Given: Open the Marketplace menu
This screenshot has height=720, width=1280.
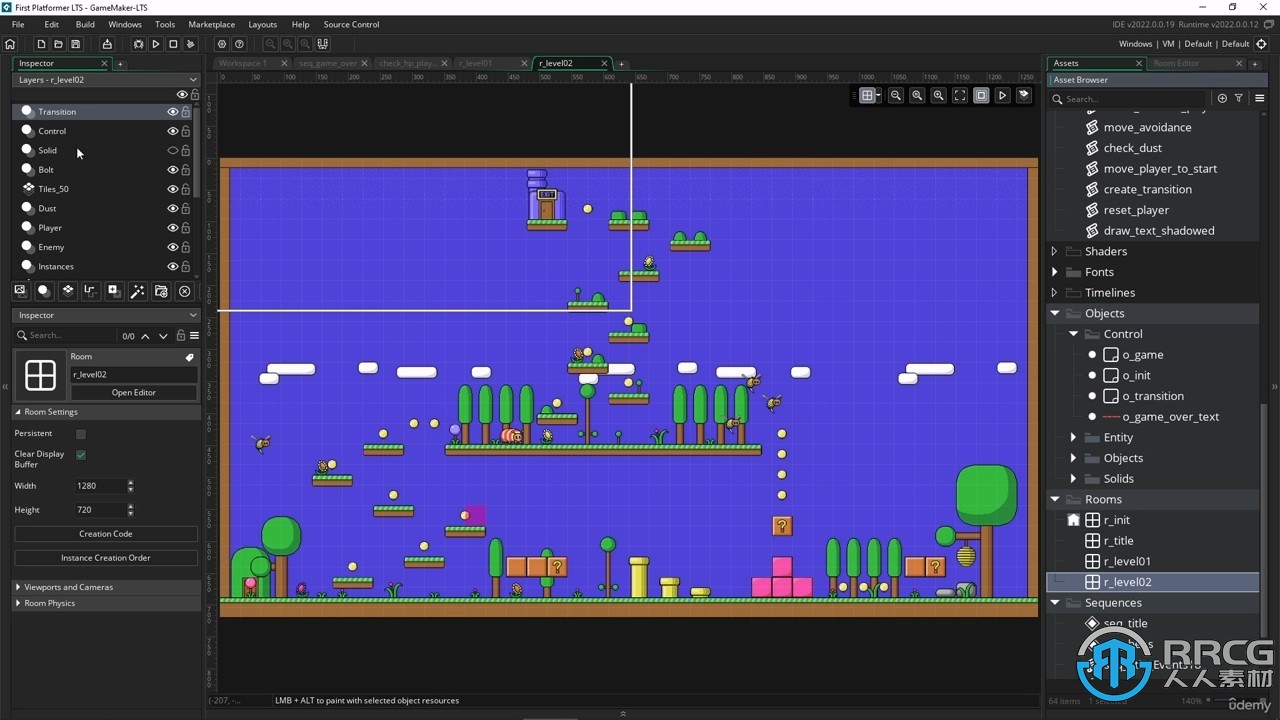Looking at the screenshot, I should pyautogui.click(x=212, y=24).
